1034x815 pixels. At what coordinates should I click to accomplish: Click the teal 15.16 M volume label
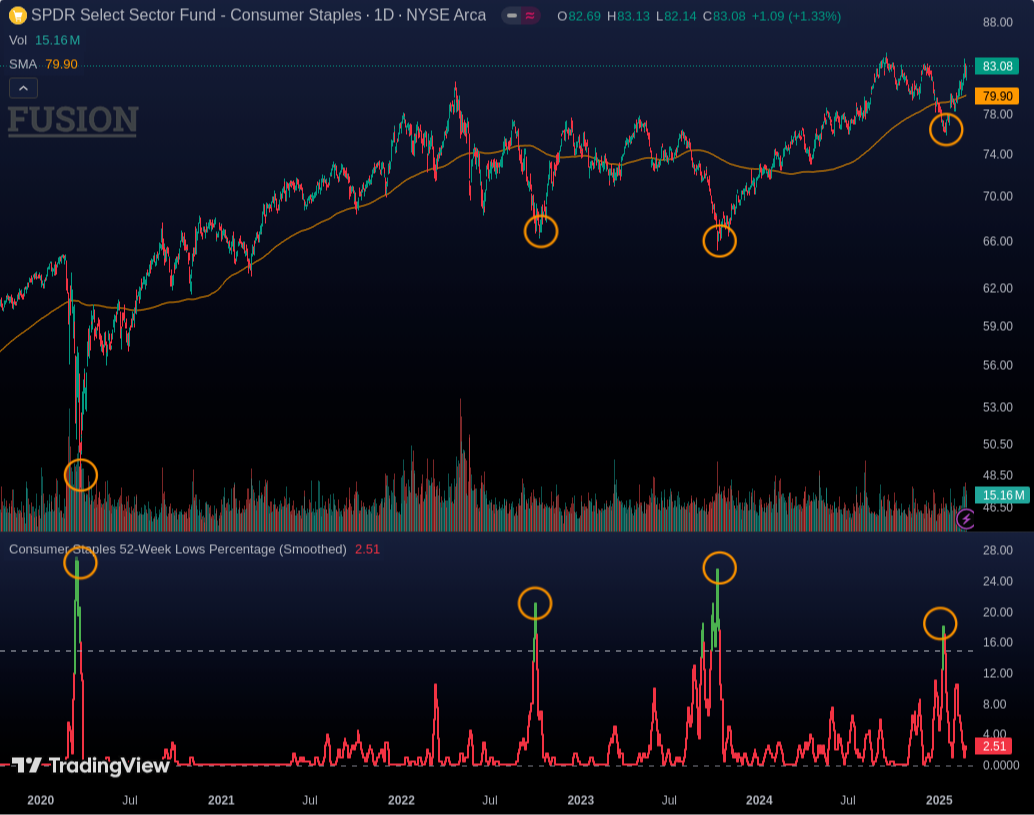pyautogui.click(x=1002, y=495)
